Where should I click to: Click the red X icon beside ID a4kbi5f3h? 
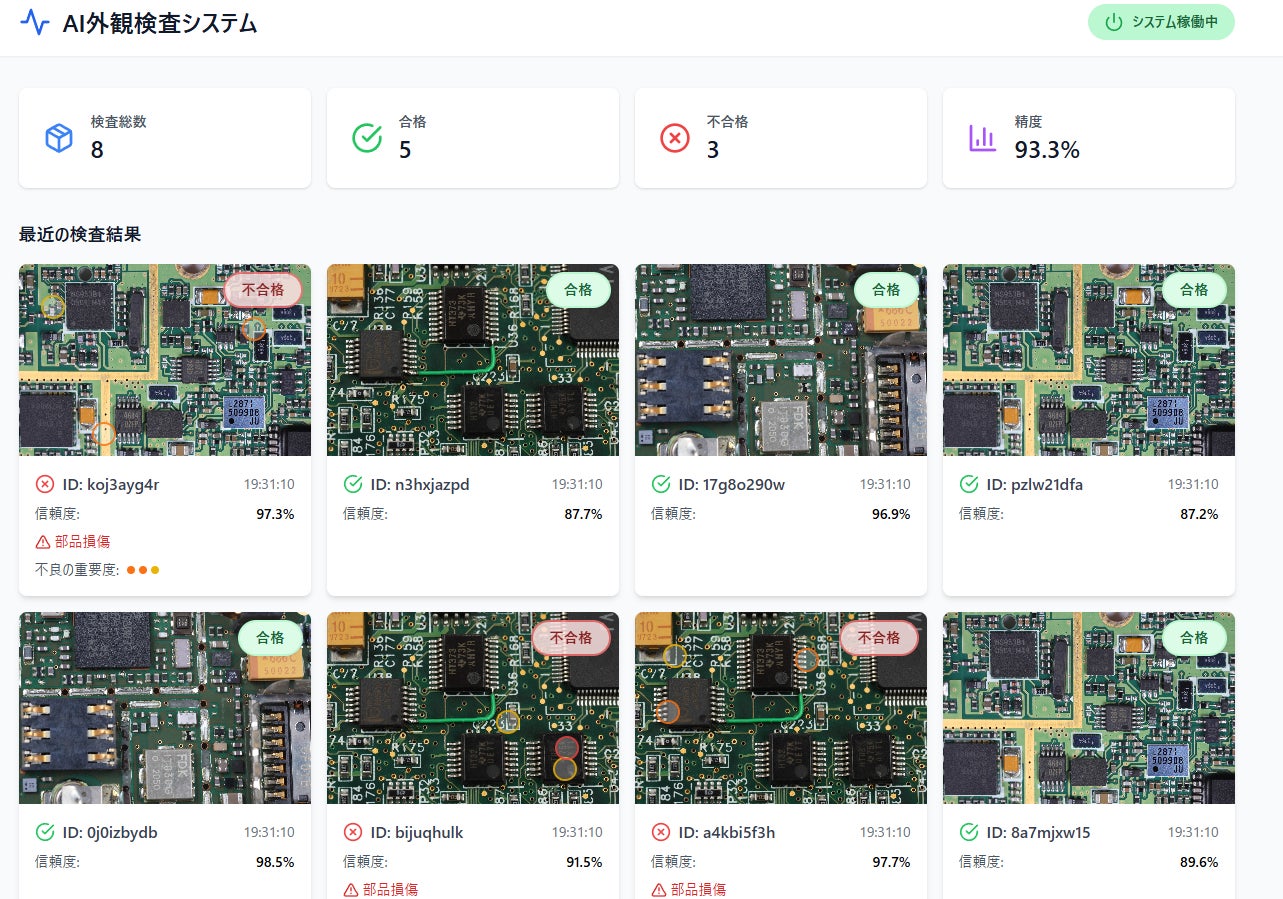click(x=661, y=833)
